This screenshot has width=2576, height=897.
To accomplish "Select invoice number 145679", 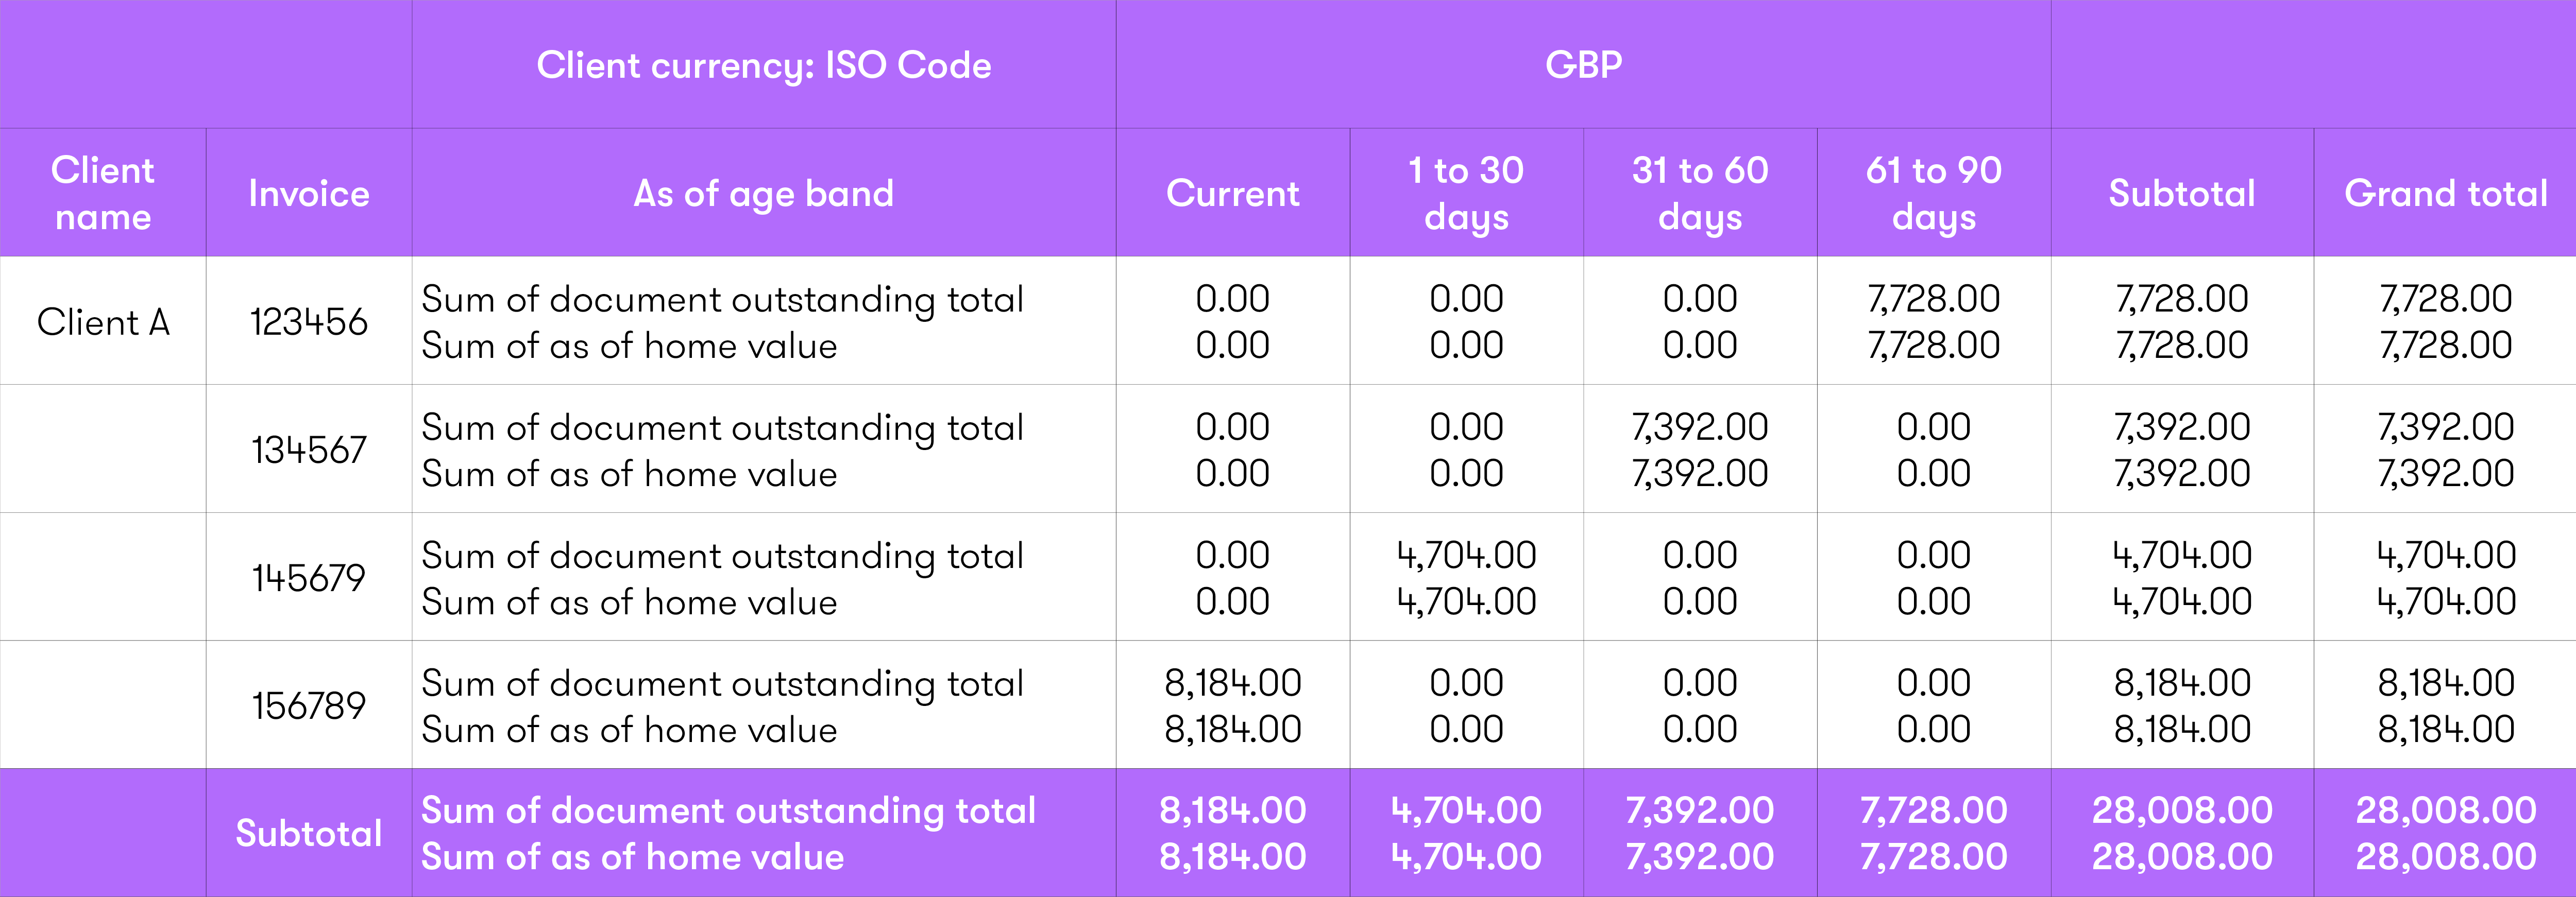I will coord(309,578).
